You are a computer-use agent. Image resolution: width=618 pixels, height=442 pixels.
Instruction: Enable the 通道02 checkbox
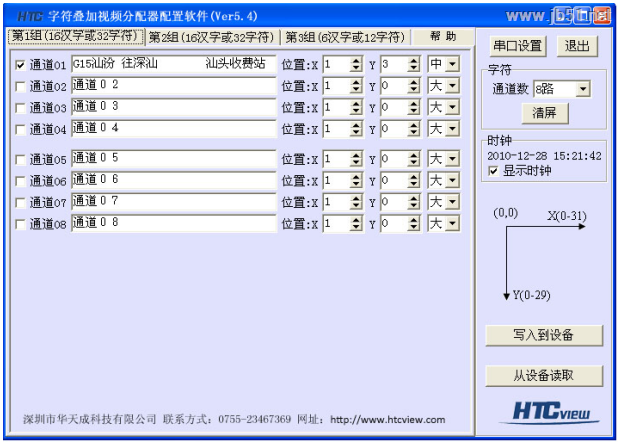(x=20, y=86)
